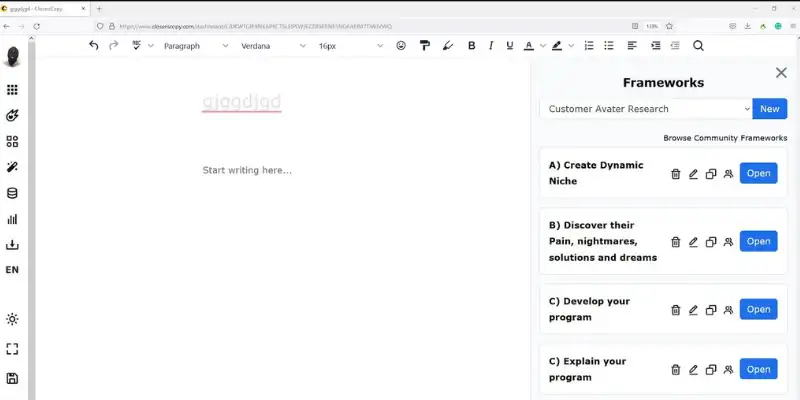Expand the text color options arrow
The width and height of the screenshot is (800, 400).
[x=543, y=45]
